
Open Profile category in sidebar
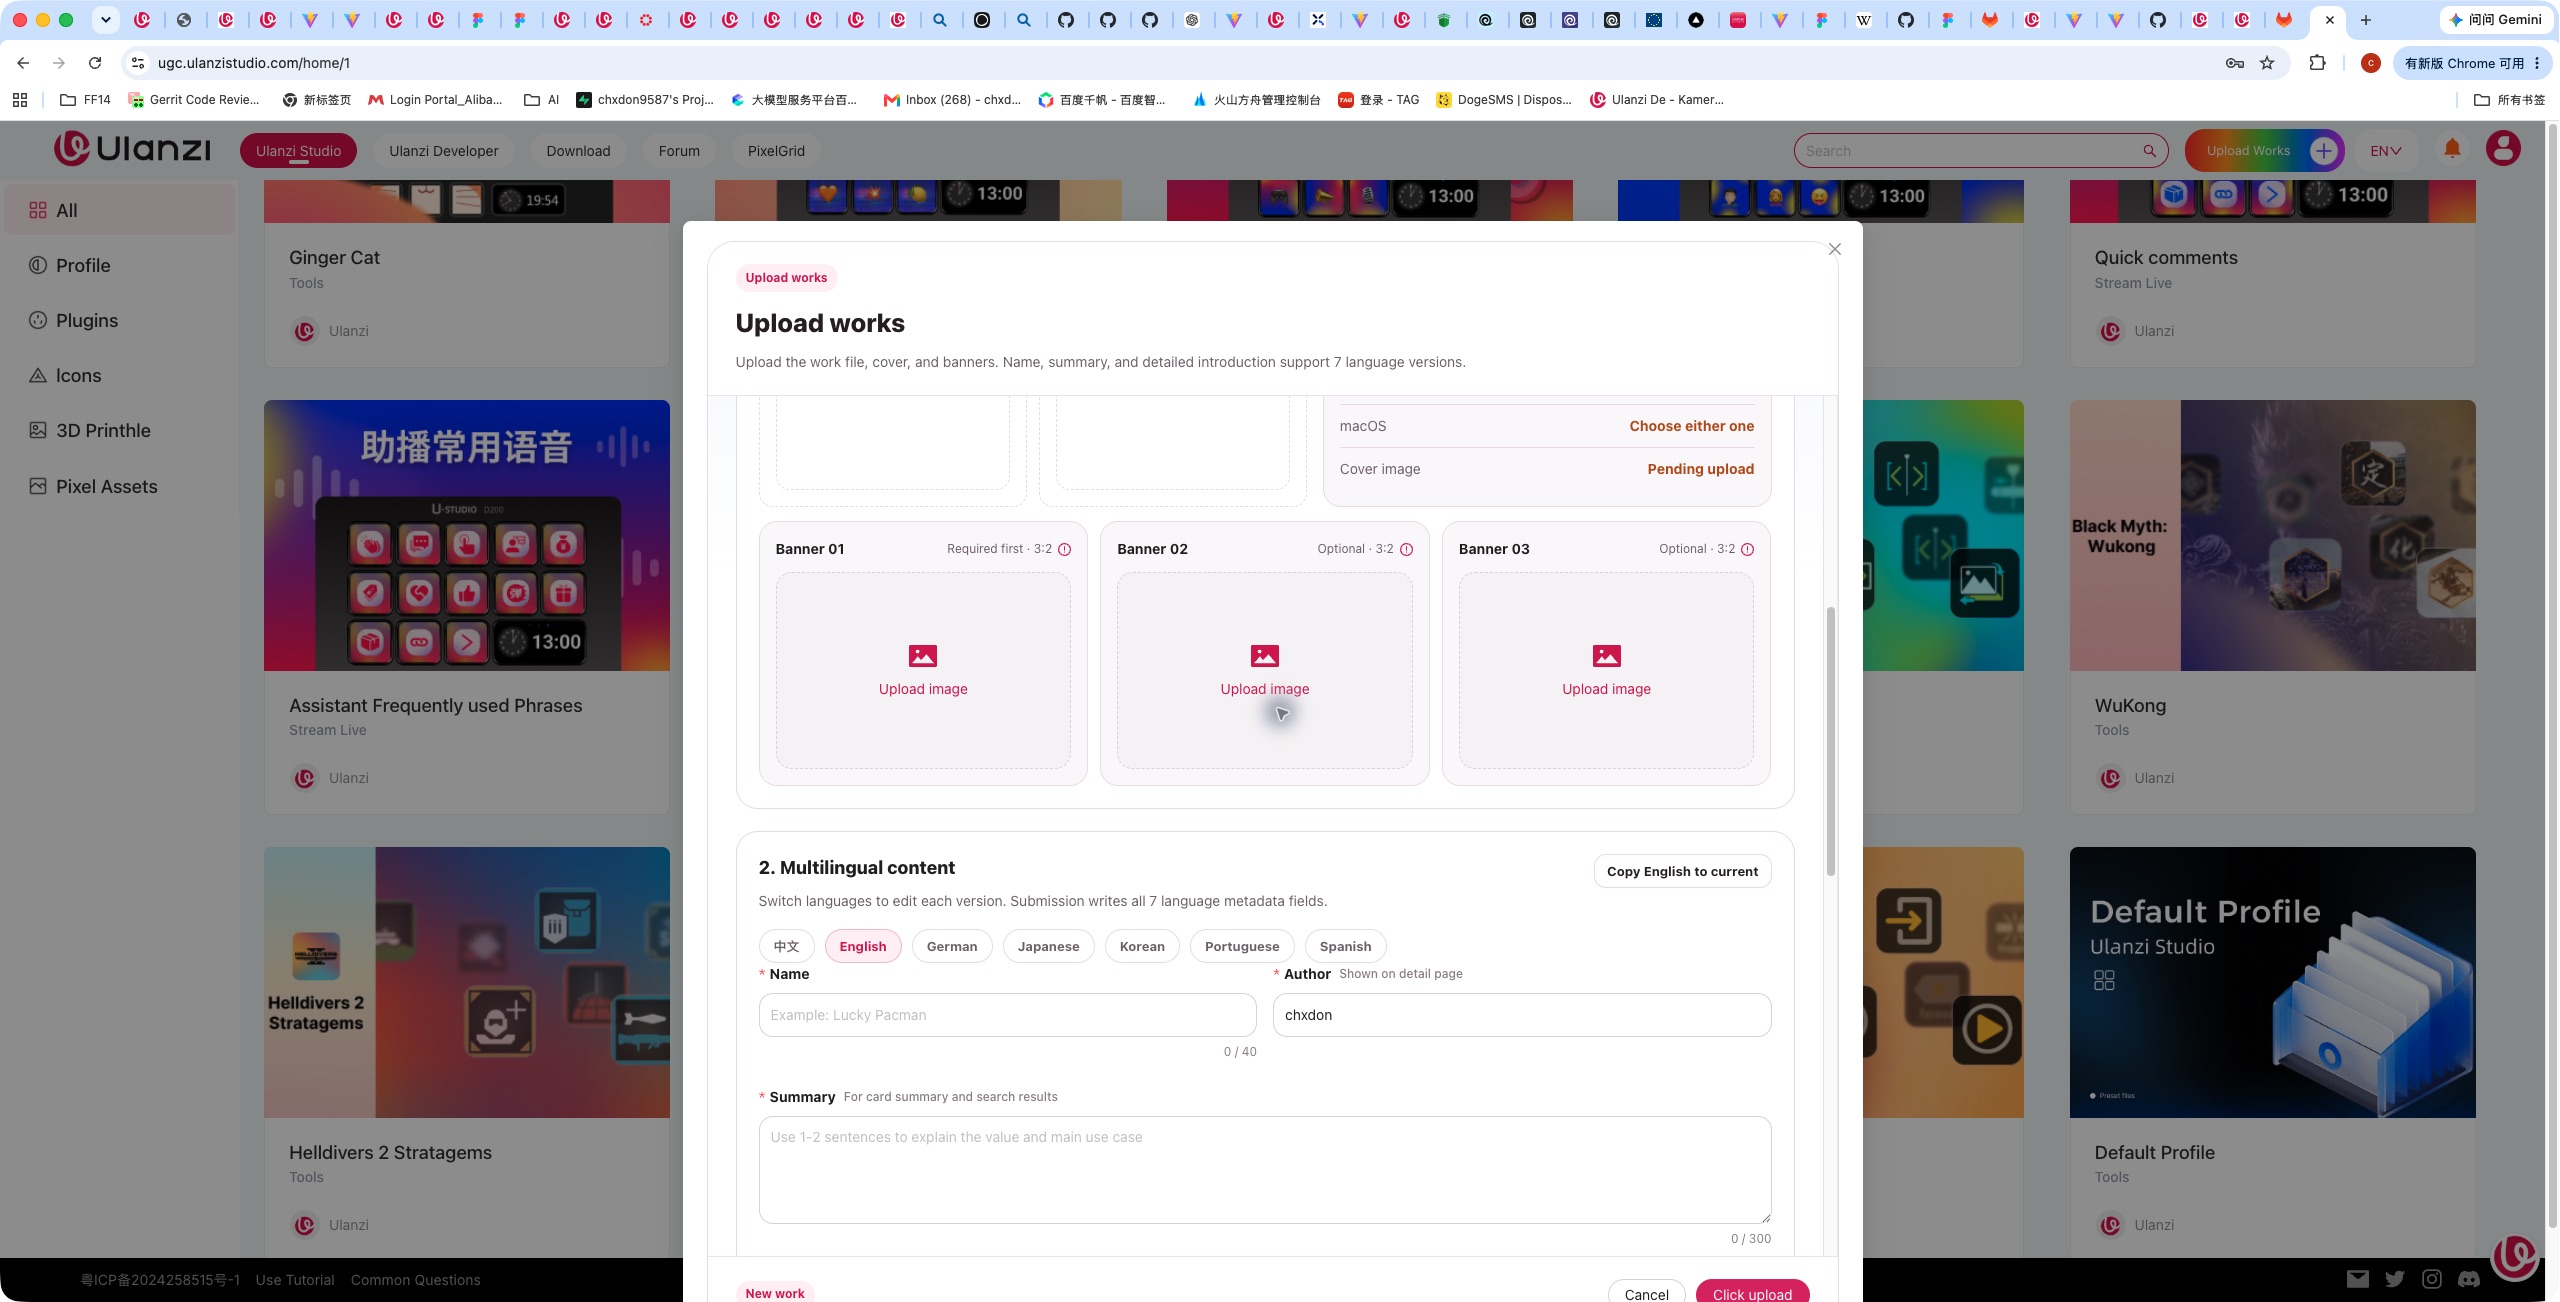pos(120,265)
